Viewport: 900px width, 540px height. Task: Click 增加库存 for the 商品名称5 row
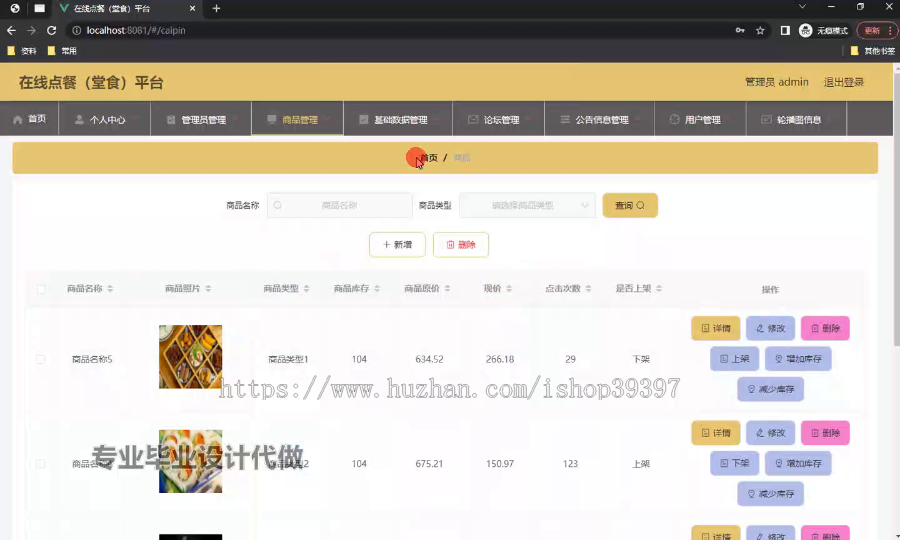pos(798,359)
